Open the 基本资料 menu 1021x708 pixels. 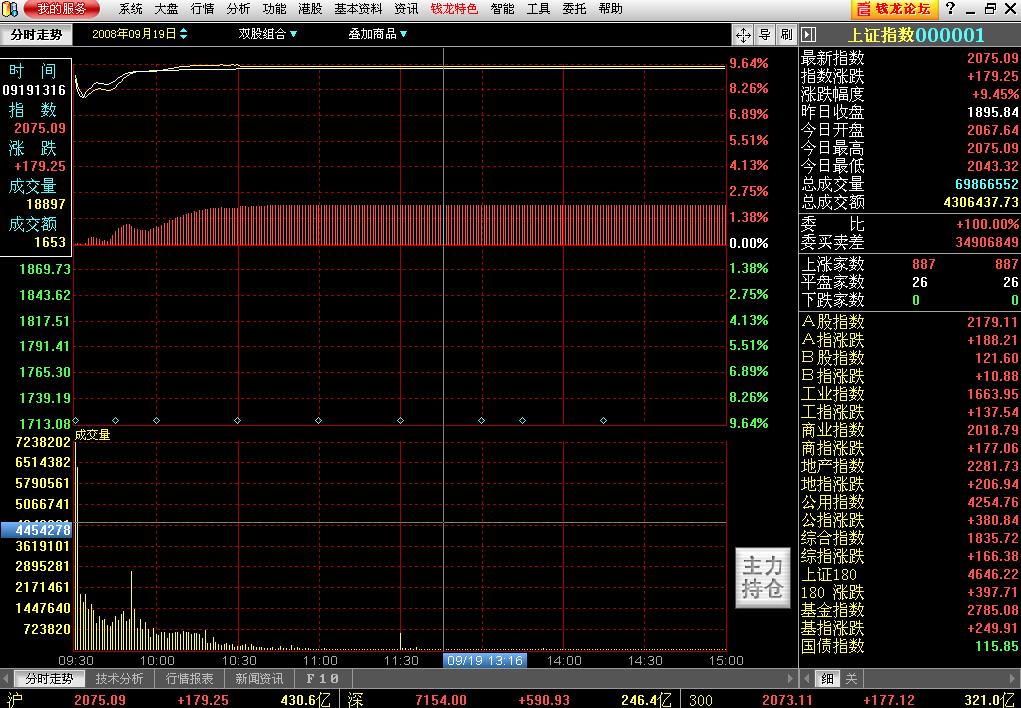(358, 9)
